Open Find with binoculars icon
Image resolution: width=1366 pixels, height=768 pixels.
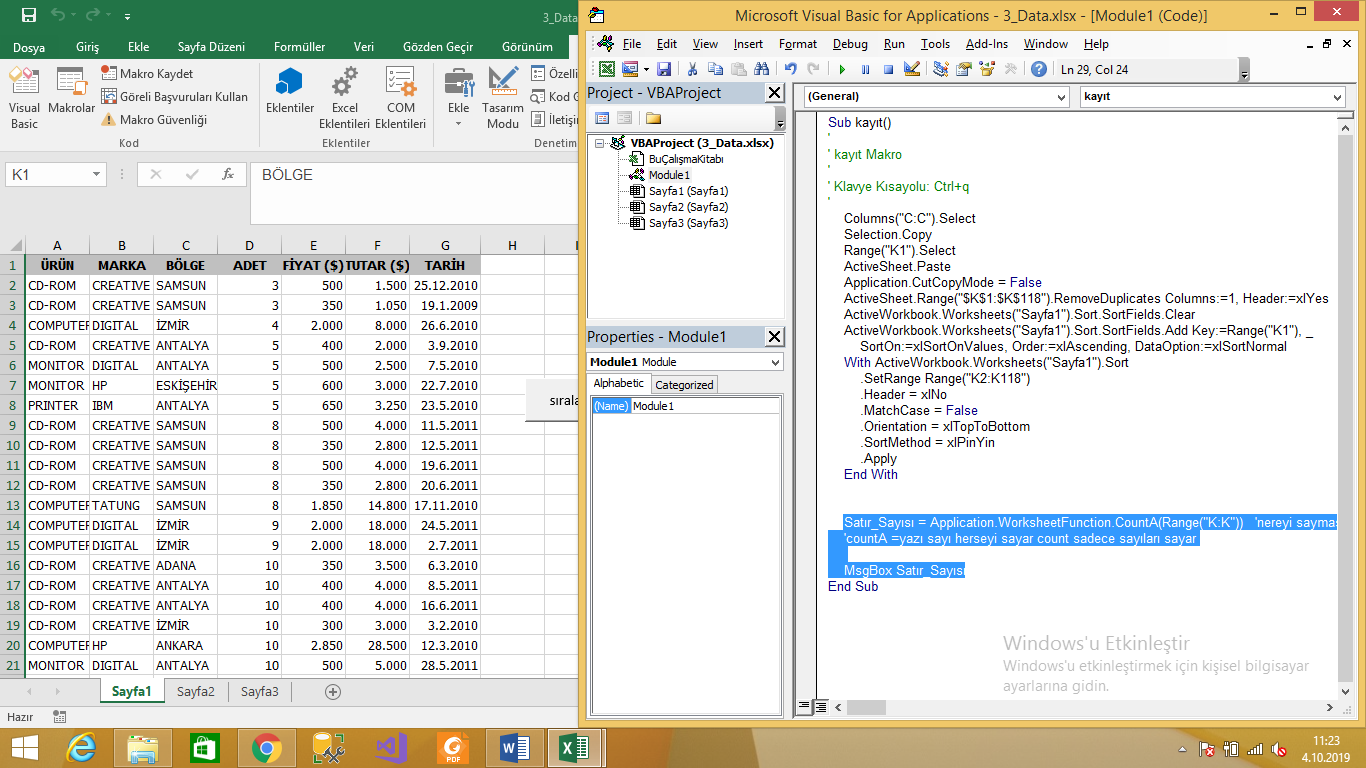point(761,69)
